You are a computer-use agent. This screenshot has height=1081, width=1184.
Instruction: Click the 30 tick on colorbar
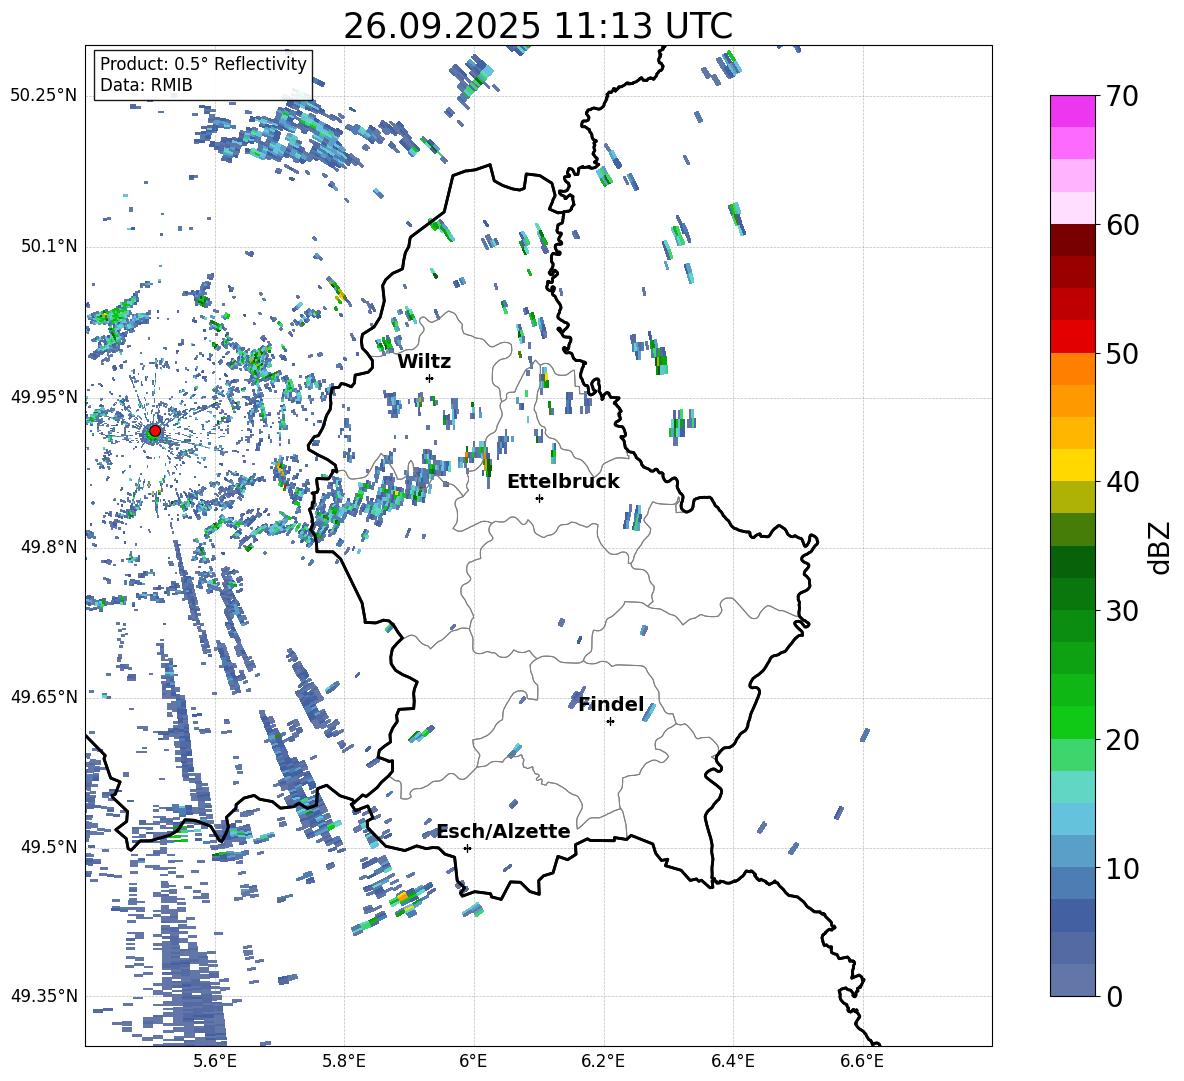[1122, 611]
